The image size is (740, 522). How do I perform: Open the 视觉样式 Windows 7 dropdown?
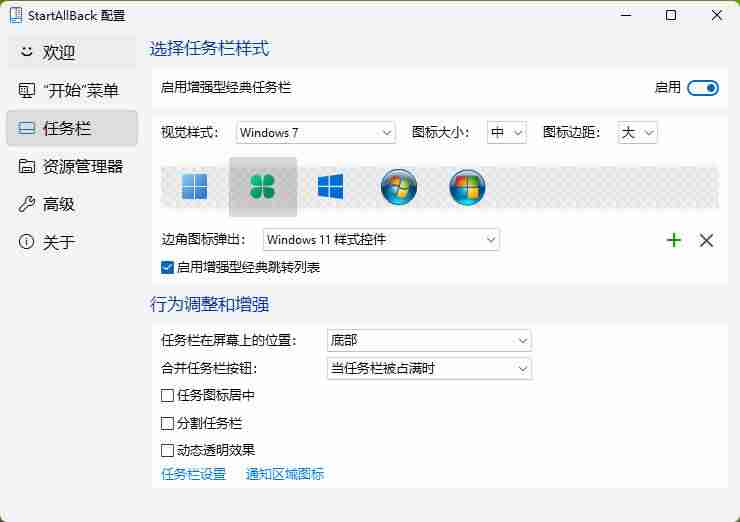pyautogui.click(x=316, y=133)
